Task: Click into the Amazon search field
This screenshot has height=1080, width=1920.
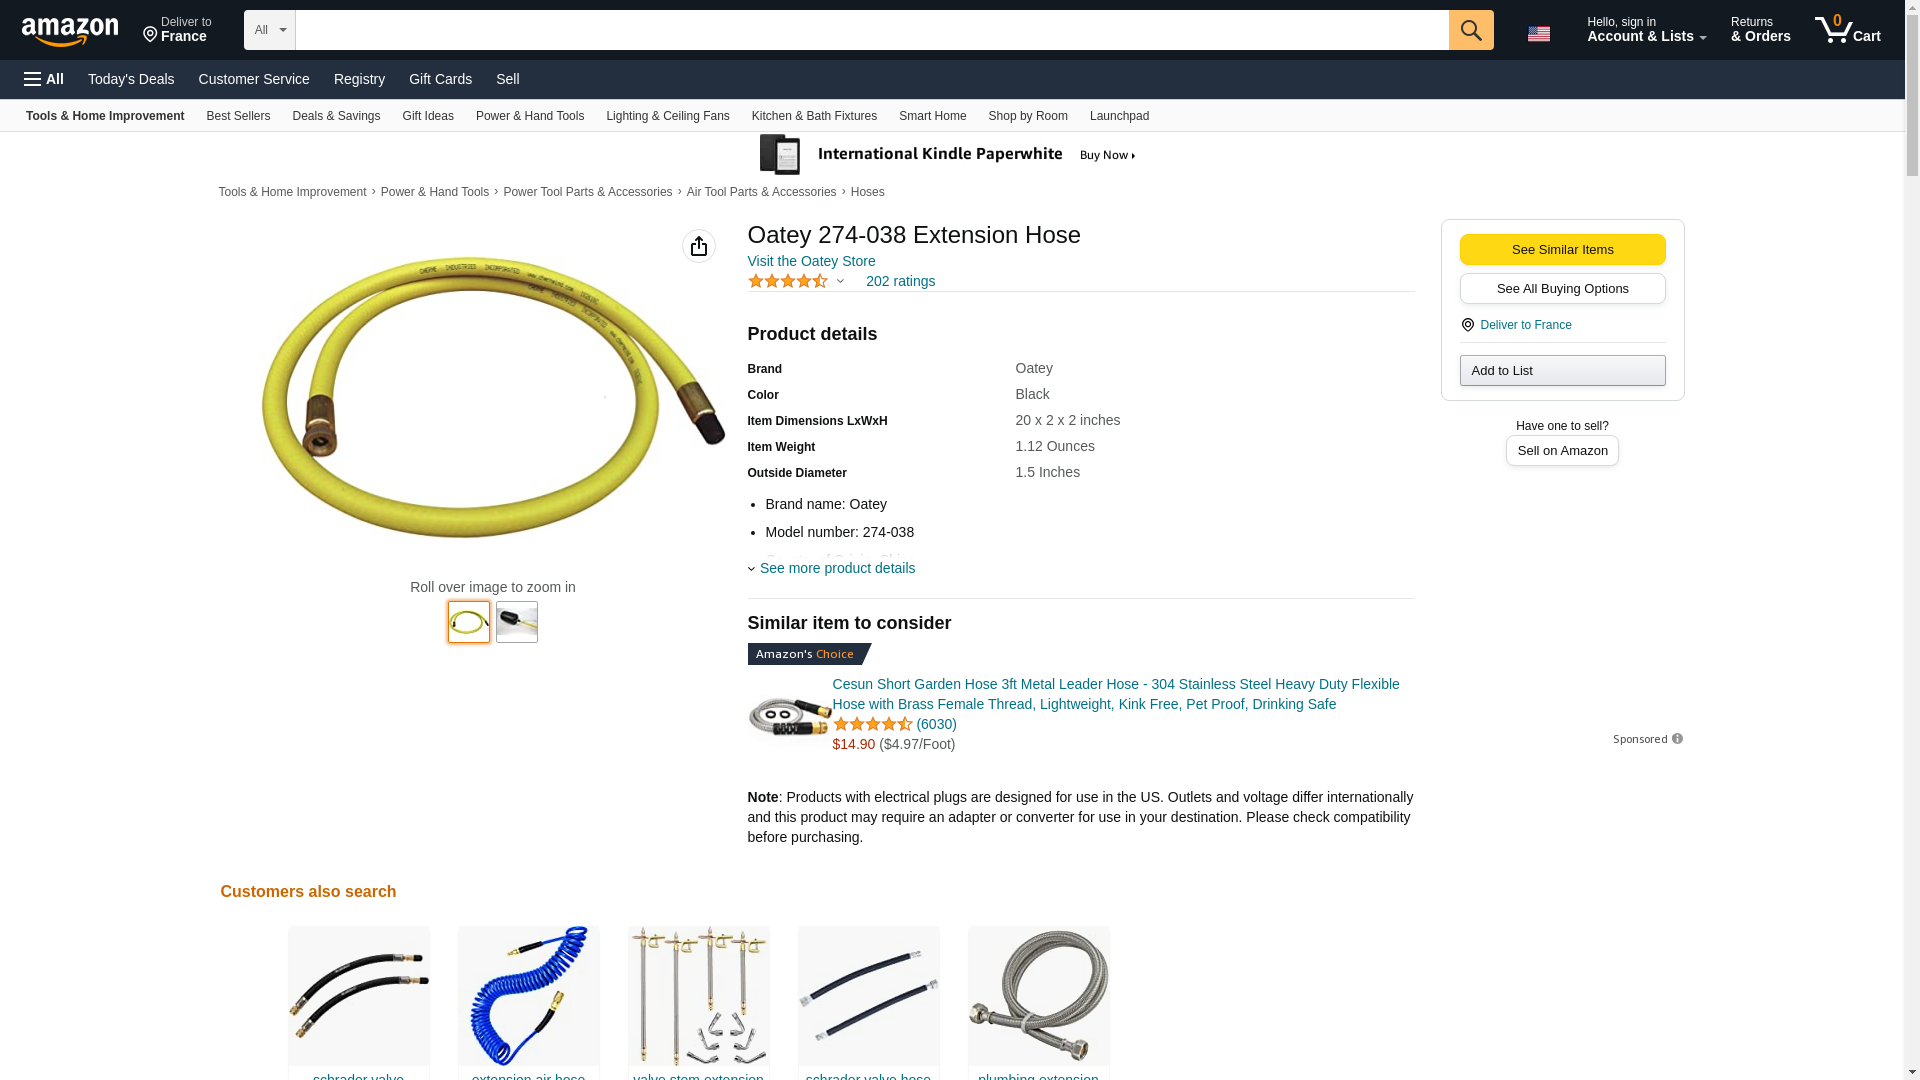Action: [872, 30]
